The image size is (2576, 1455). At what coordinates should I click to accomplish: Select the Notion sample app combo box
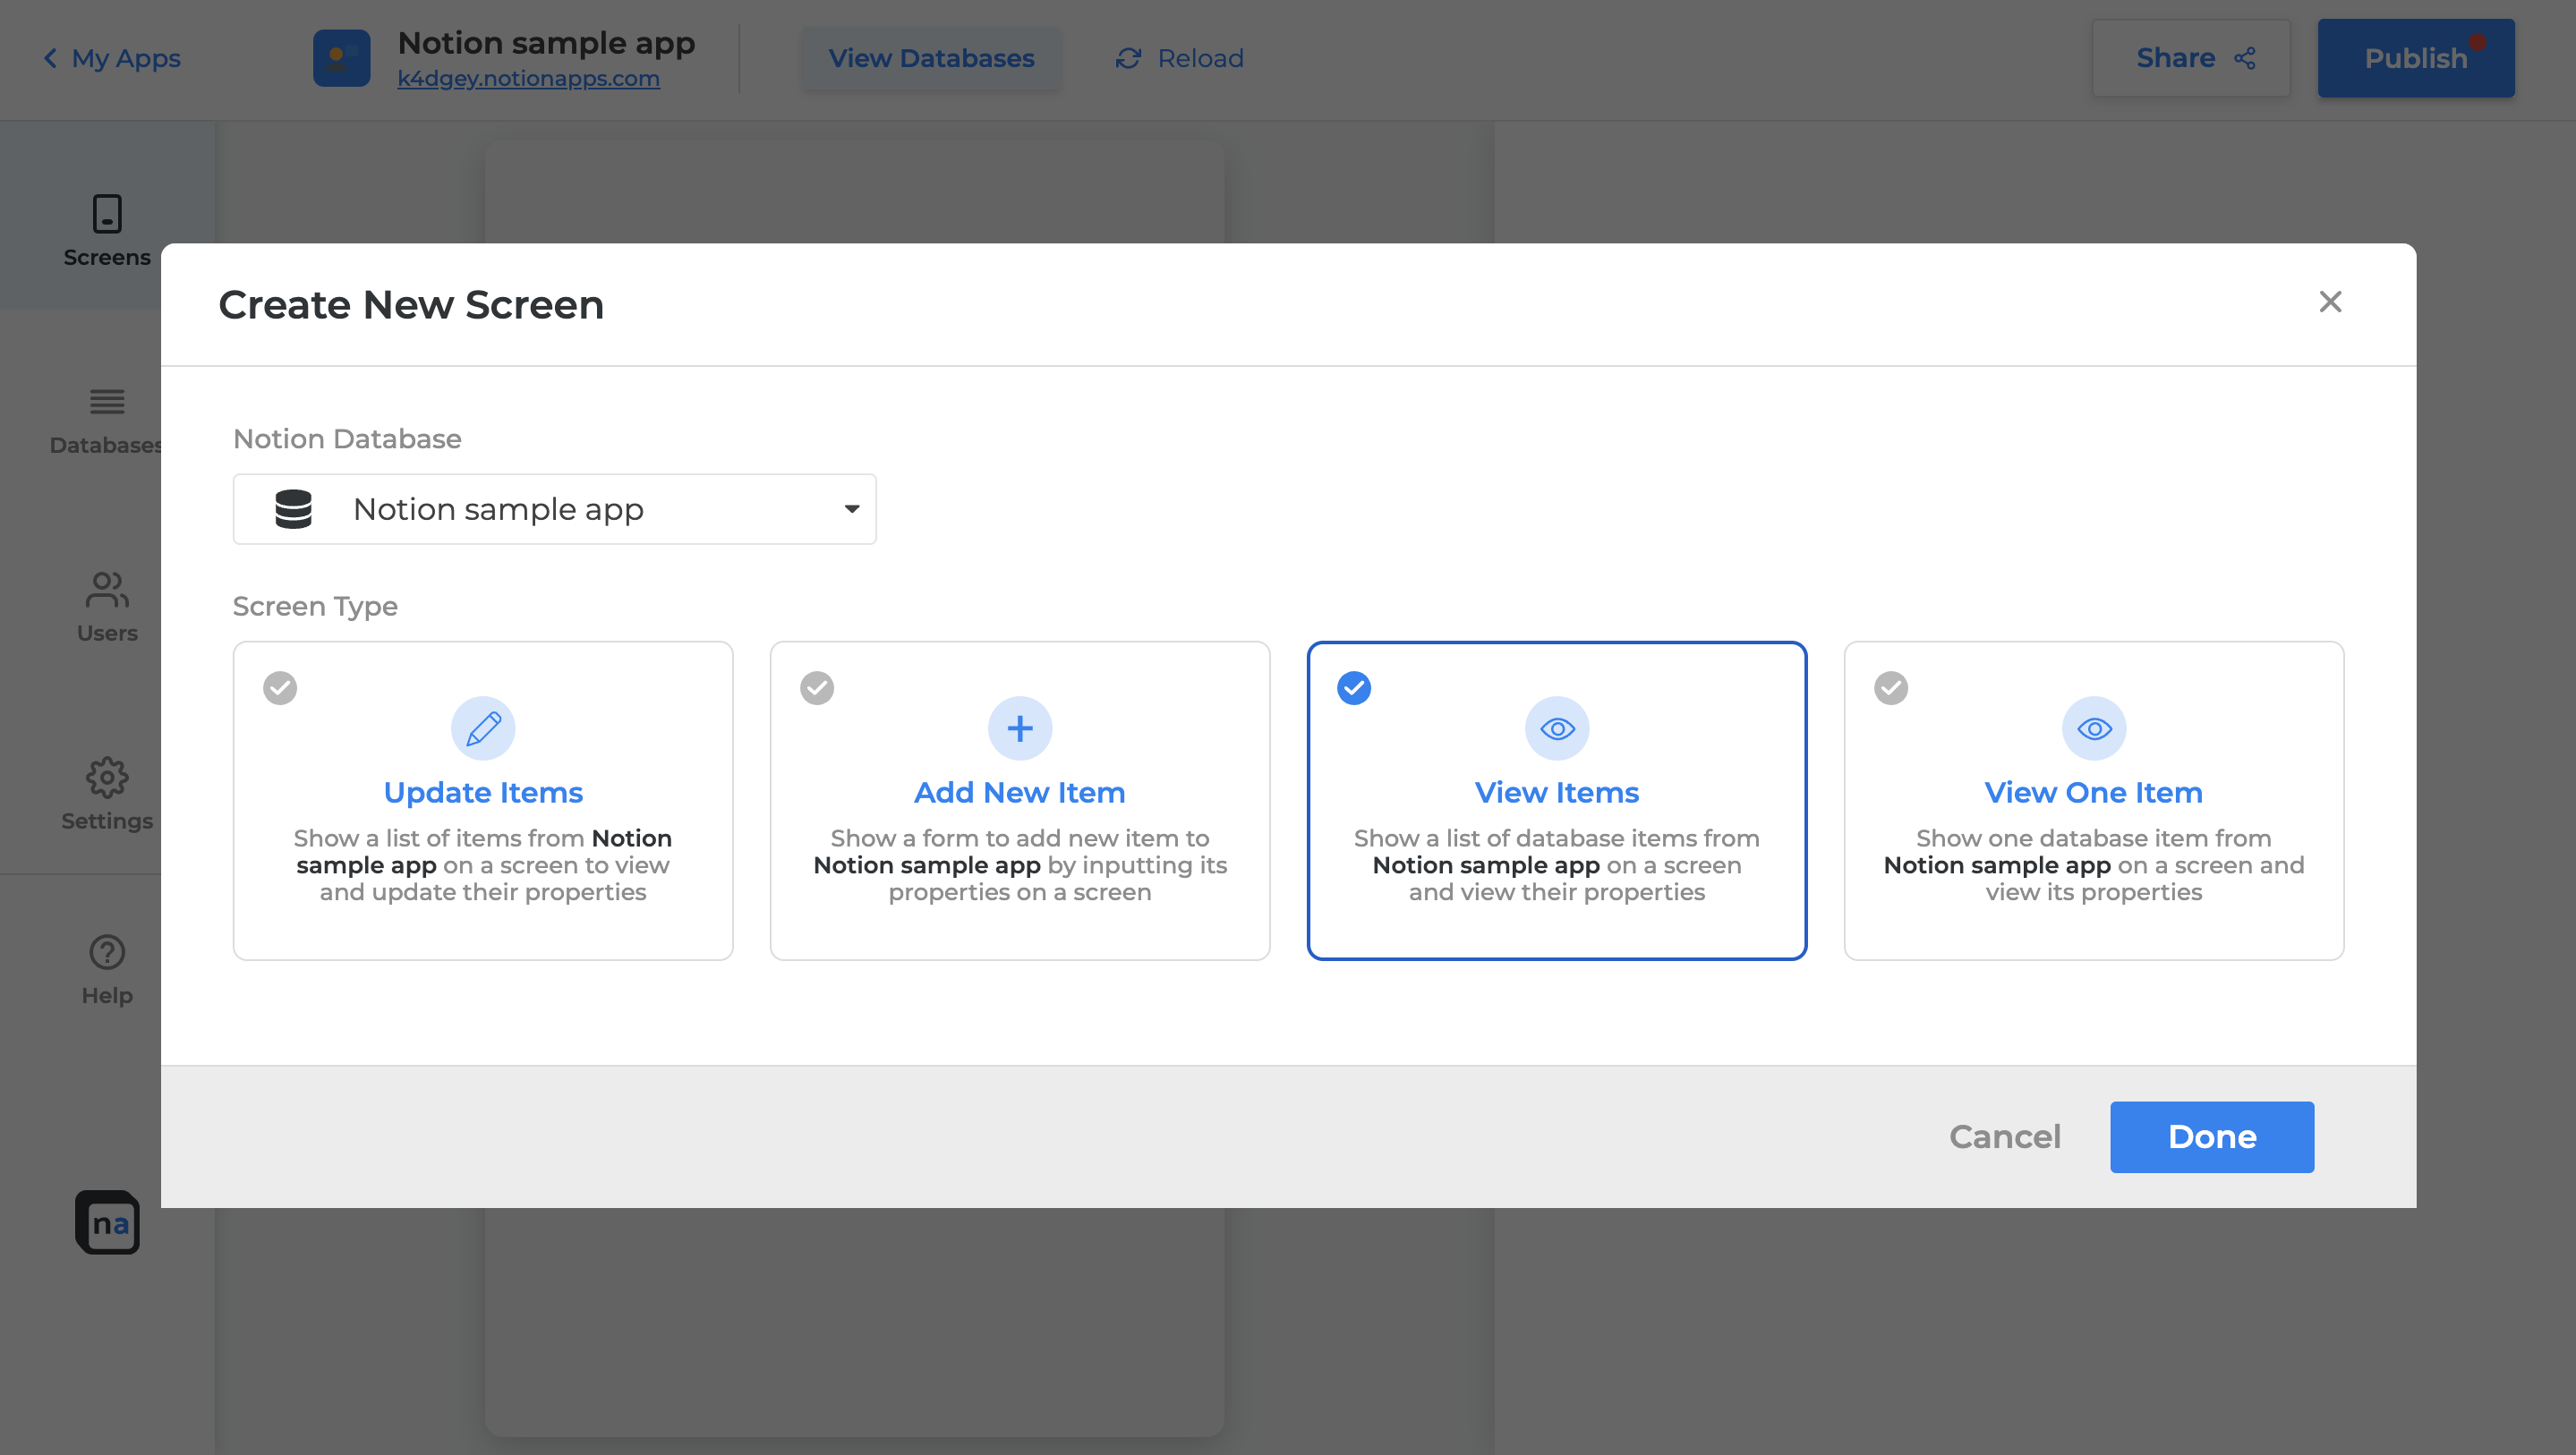tap(554, 509)
